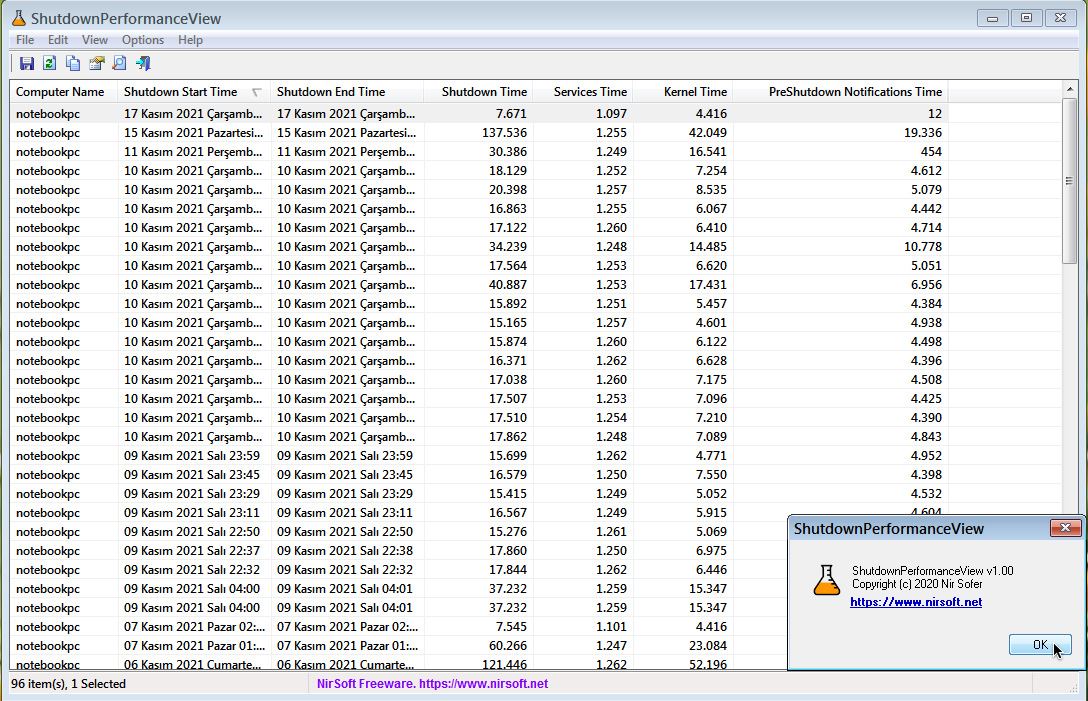The image size is (1088, 701).
Task: Sort by the Shutdown End Time column header
Action: (x=347, y=92)
